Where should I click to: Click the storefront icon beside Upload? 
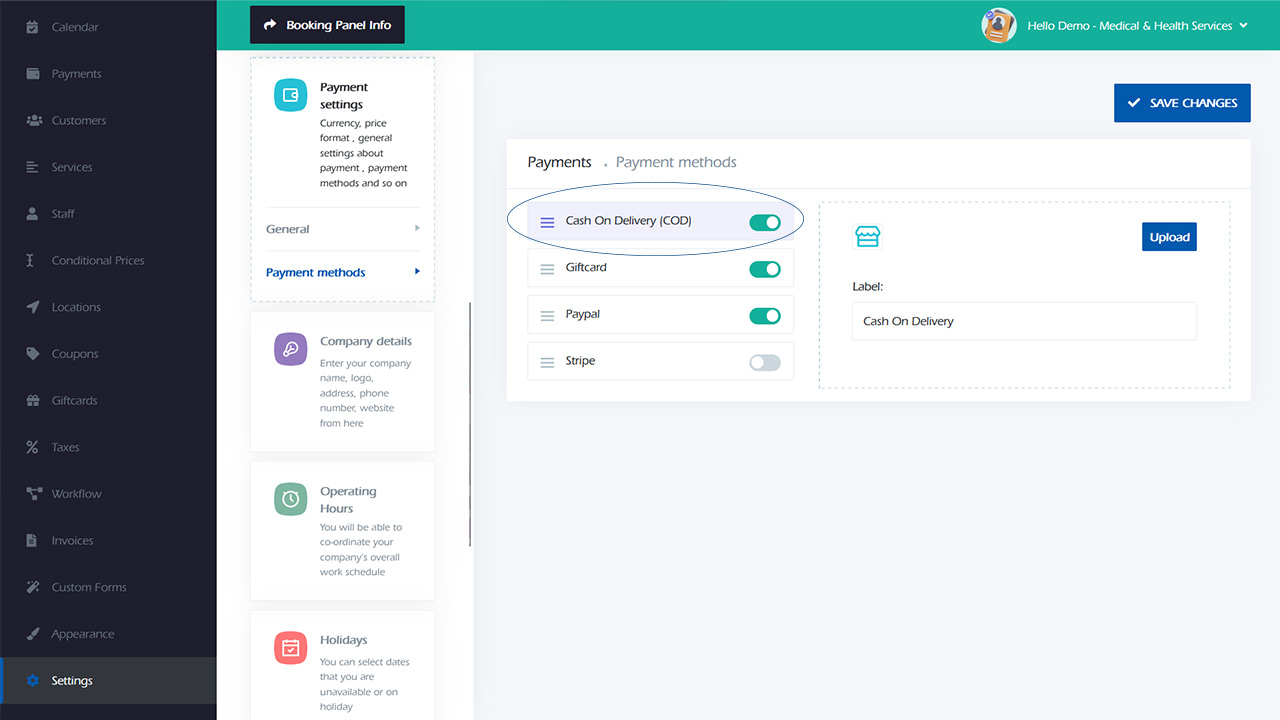(x=867, y=237)
